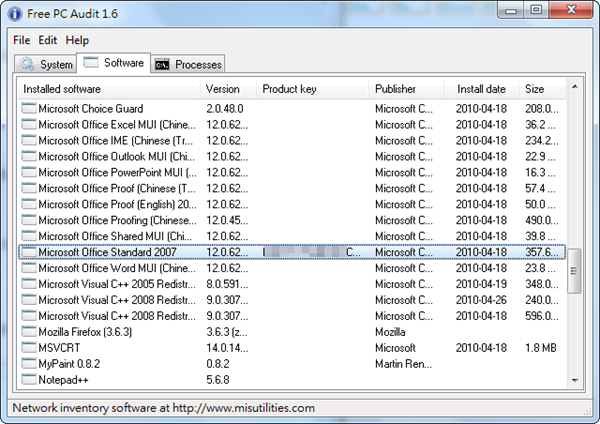Click the misutilities.com status bar text
This screenshot has width=600, height=424.
click(x=164, y=408)
